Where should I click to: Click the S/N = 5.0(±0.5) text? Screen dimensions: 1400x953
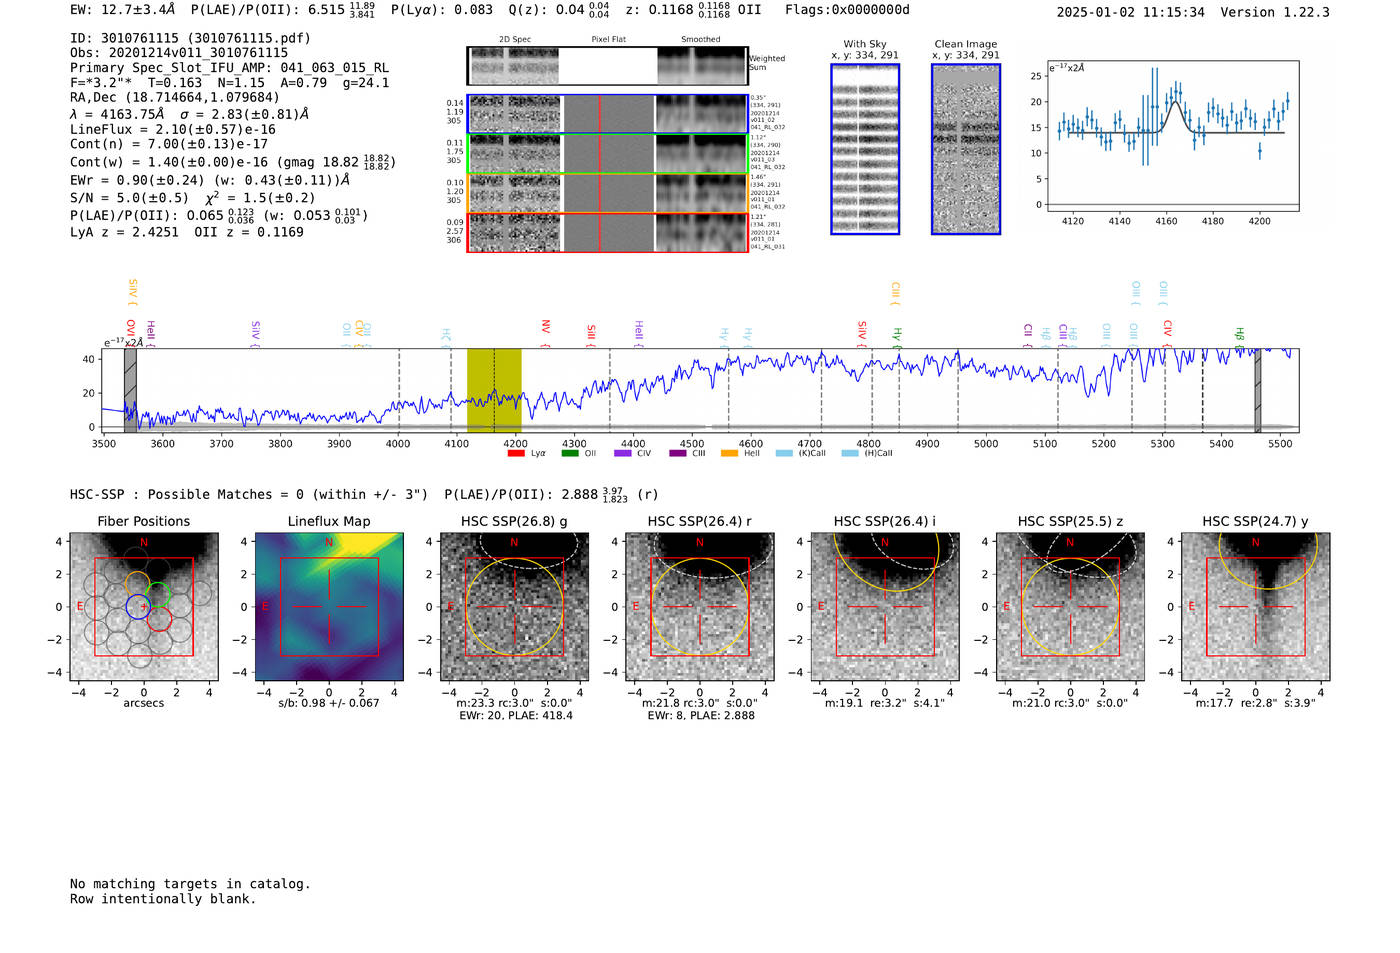pyautogui.click(x=129, y=198)
